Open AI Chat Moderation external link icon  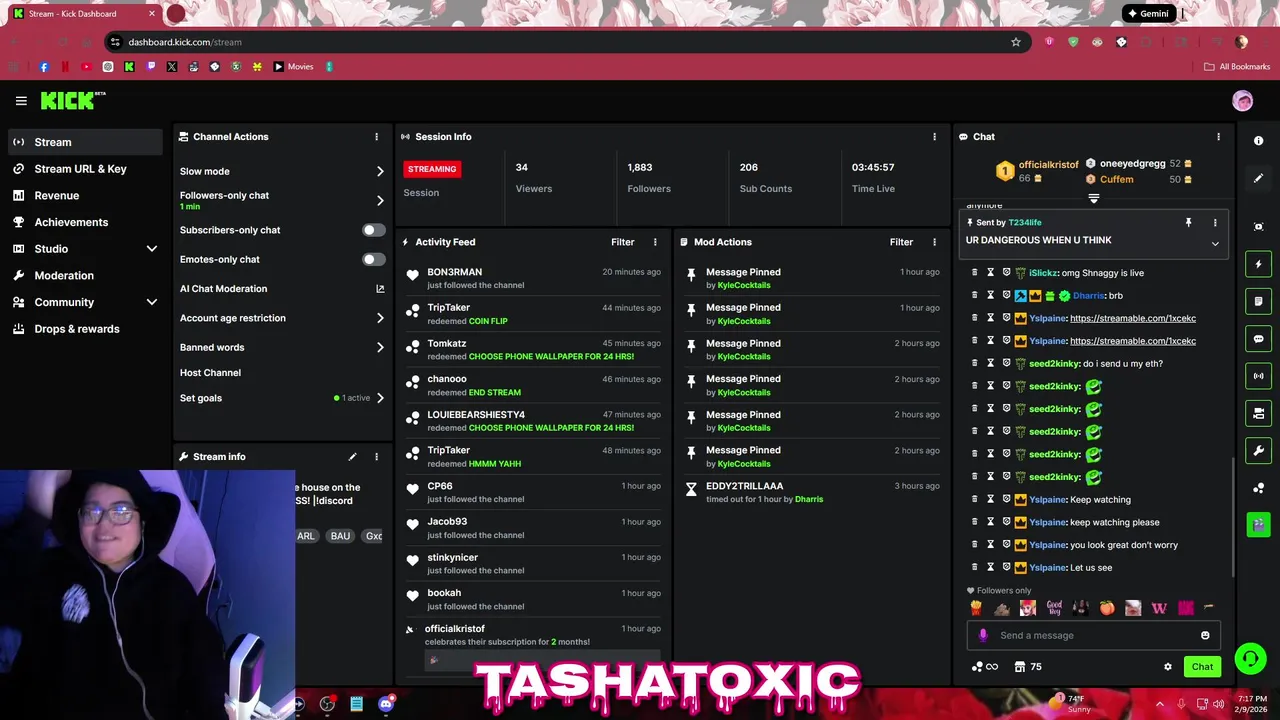click(380, 289)
